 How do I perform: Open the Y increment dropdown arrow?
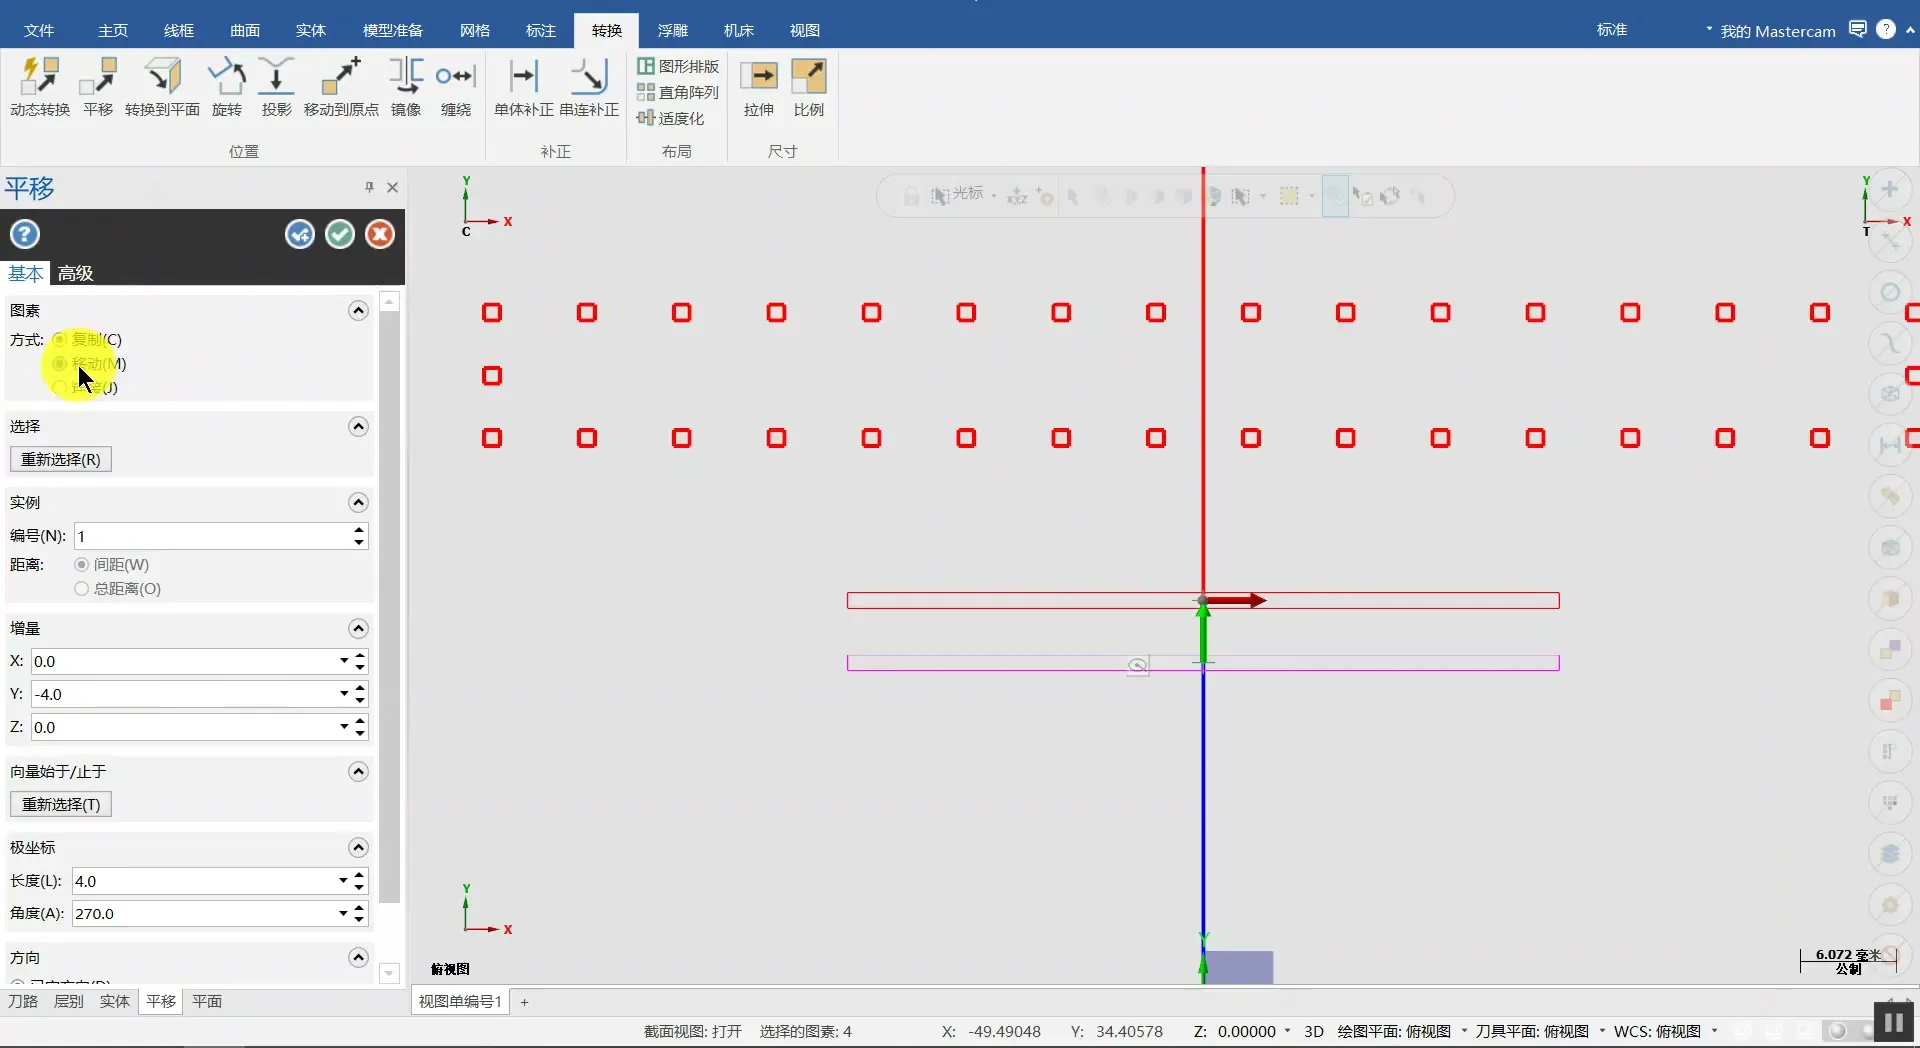pos(344,694)
